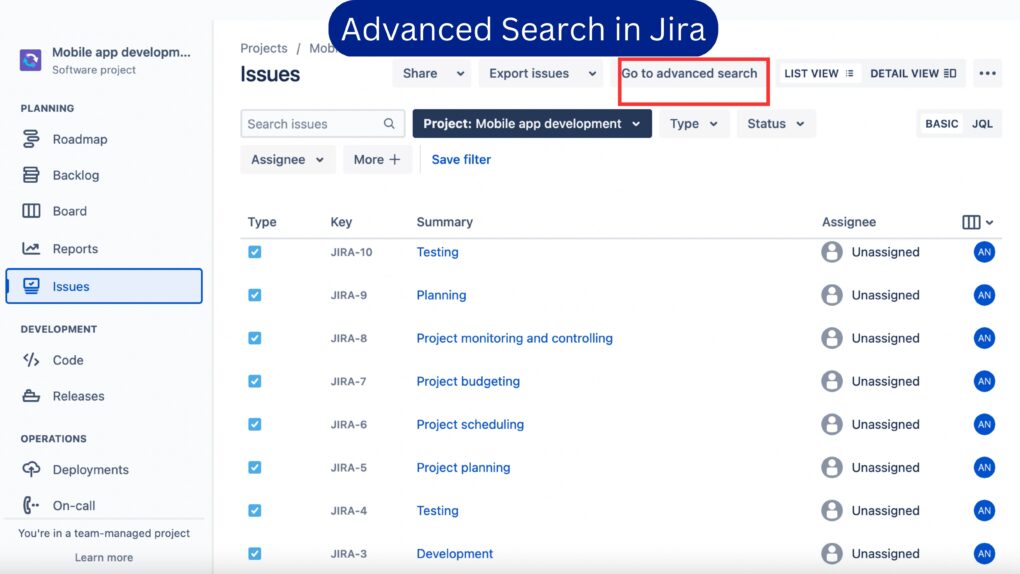This screenshot has height=574, width=1020.
Task: Open the Reports chart icon
Action: 31,248
